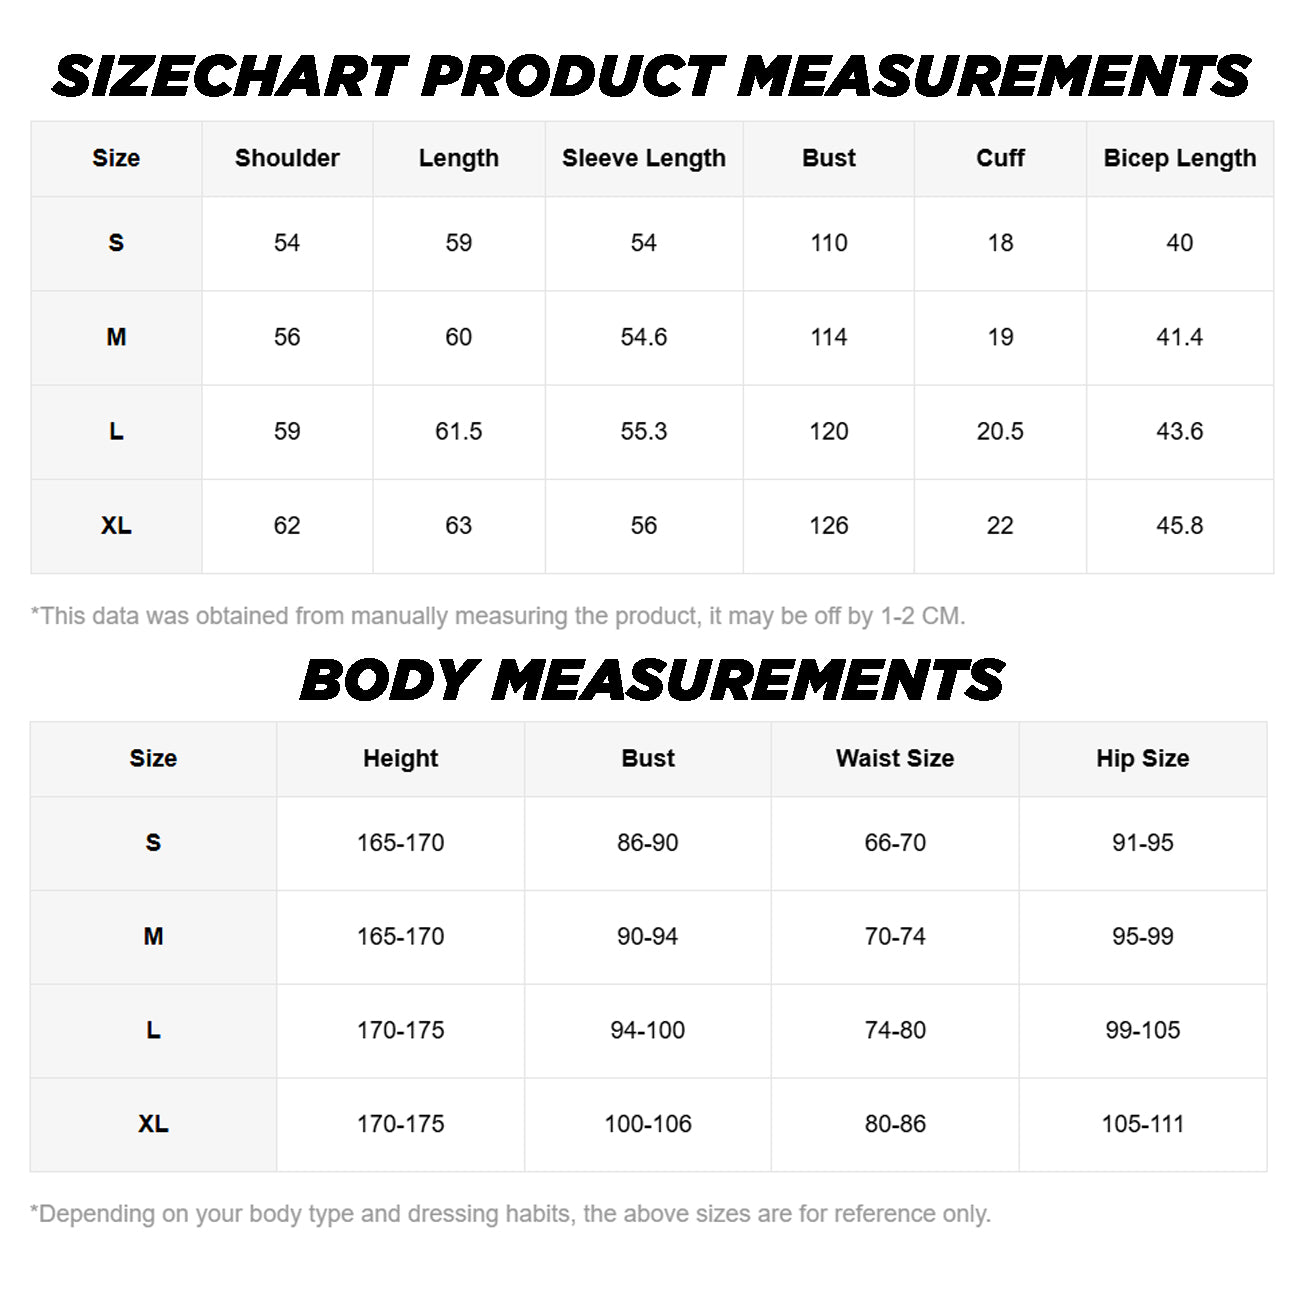This screenshot has height=1300, width=1300.
Task: Click the Body Measurements heading
Action: (x=651, y=680)
